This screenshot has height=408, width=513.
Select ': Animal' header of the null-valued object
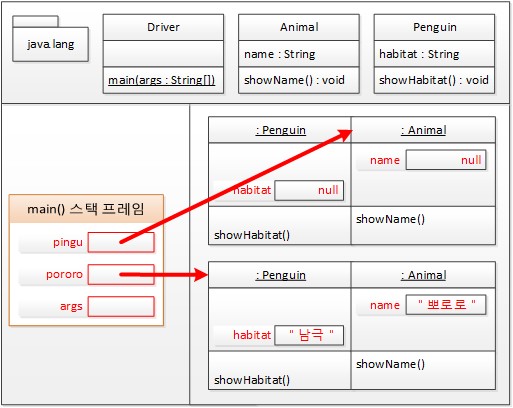click(x=423, y=130)
